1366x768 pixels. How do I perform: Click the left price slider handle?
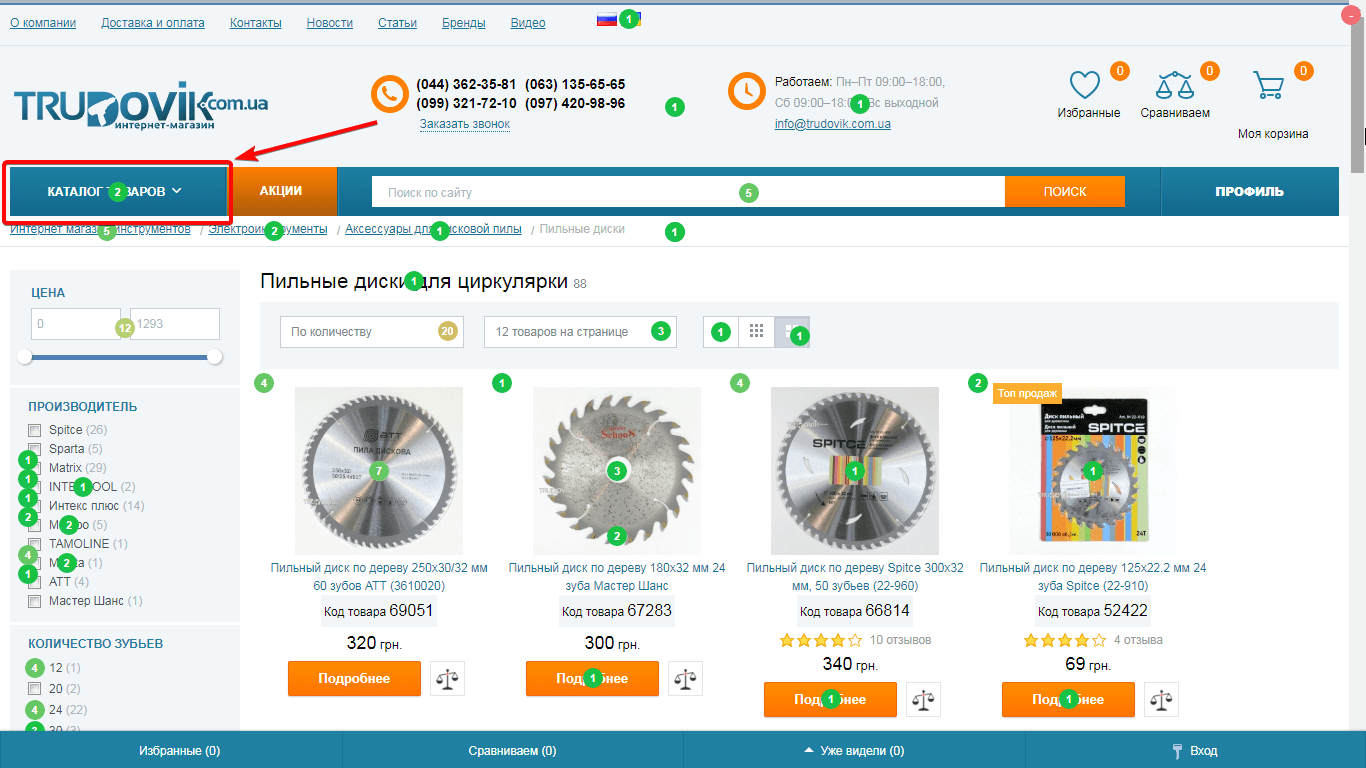pos(25,357)
